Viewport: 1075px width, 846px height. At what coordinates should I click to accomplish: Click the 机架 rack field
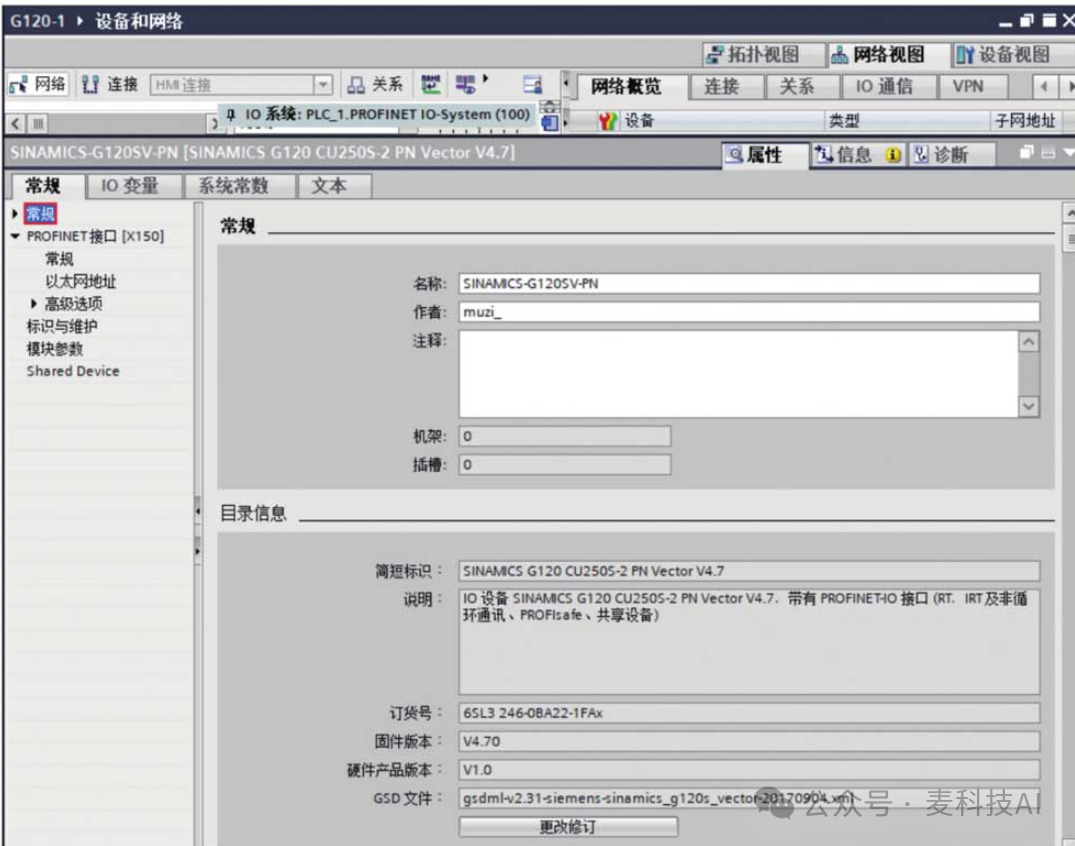pos(565,437)
